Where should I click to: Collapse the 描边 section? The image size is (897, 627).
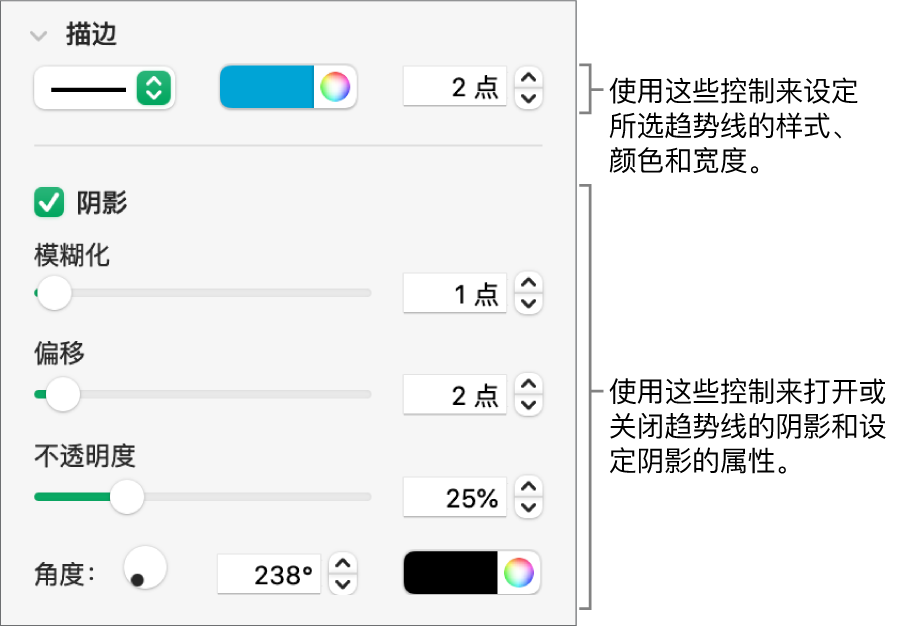click(x=38, y=34)
